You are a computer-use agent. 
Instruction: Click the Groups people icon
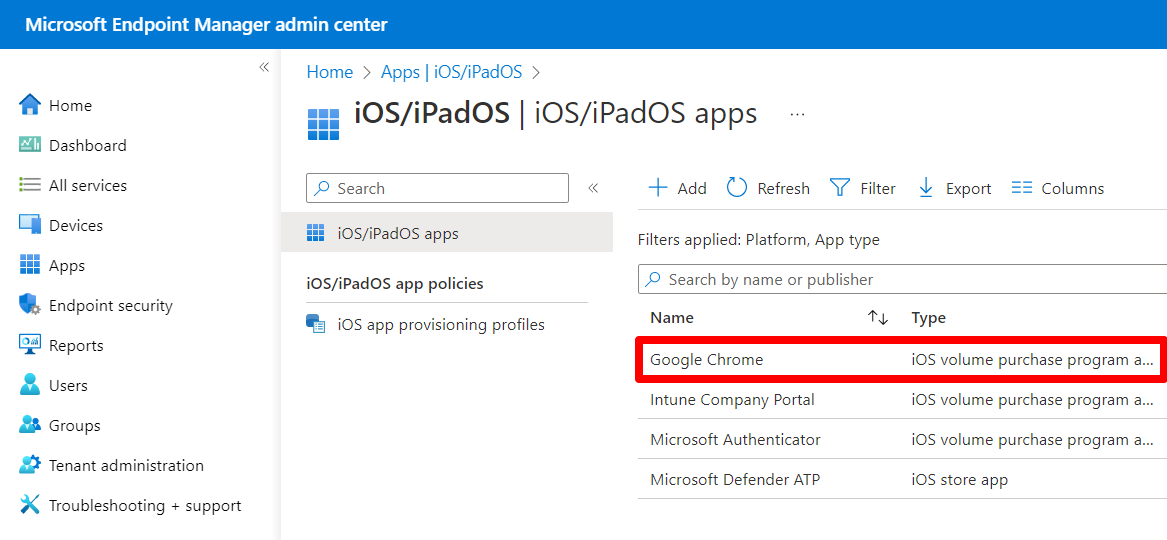click(x=30, y=425)
